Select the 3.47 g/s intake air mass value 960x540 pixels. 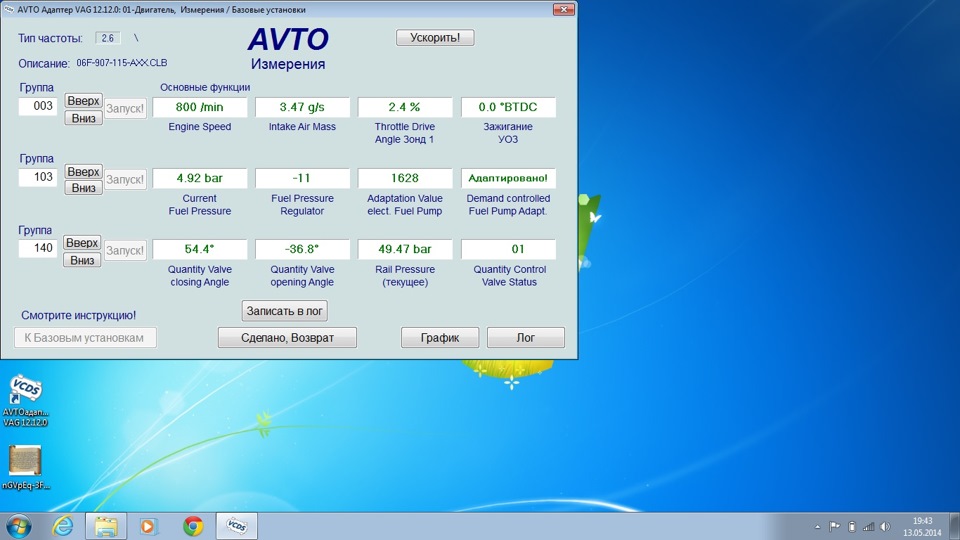click(302, 107)
